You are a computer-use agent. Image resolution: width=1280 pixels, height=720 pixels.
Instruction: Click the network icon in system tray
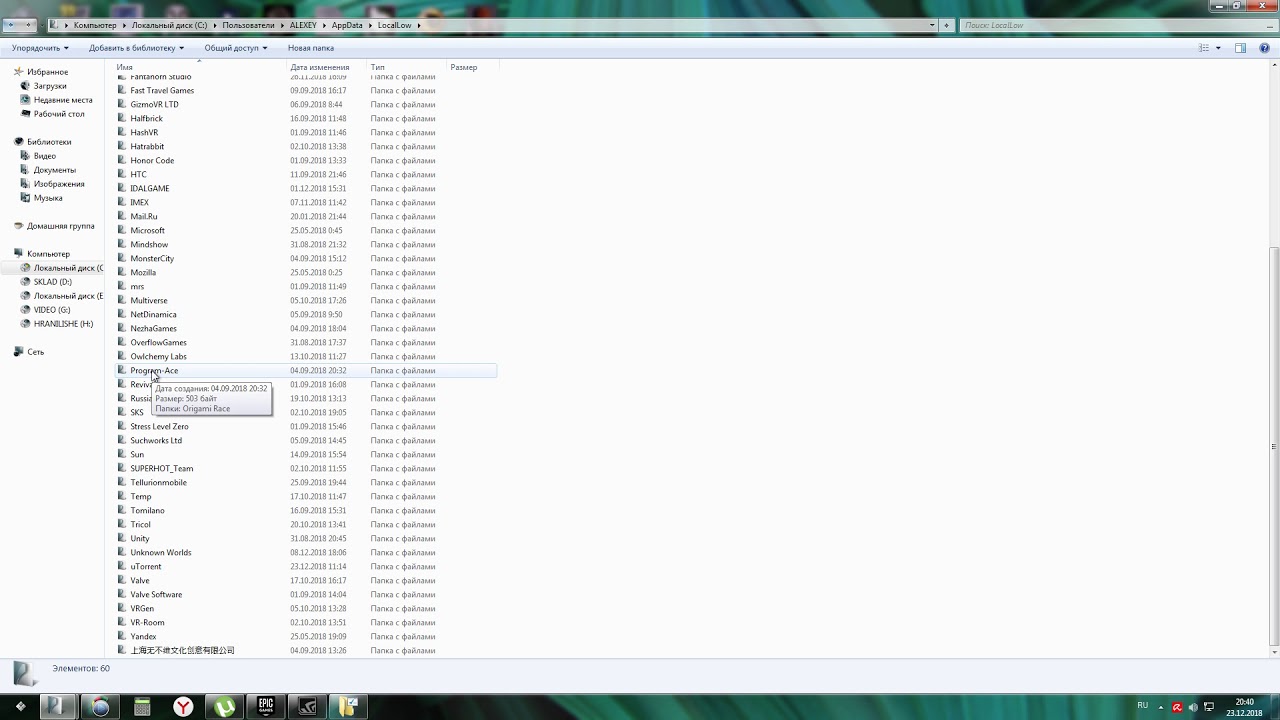(x=1209, y=707)
